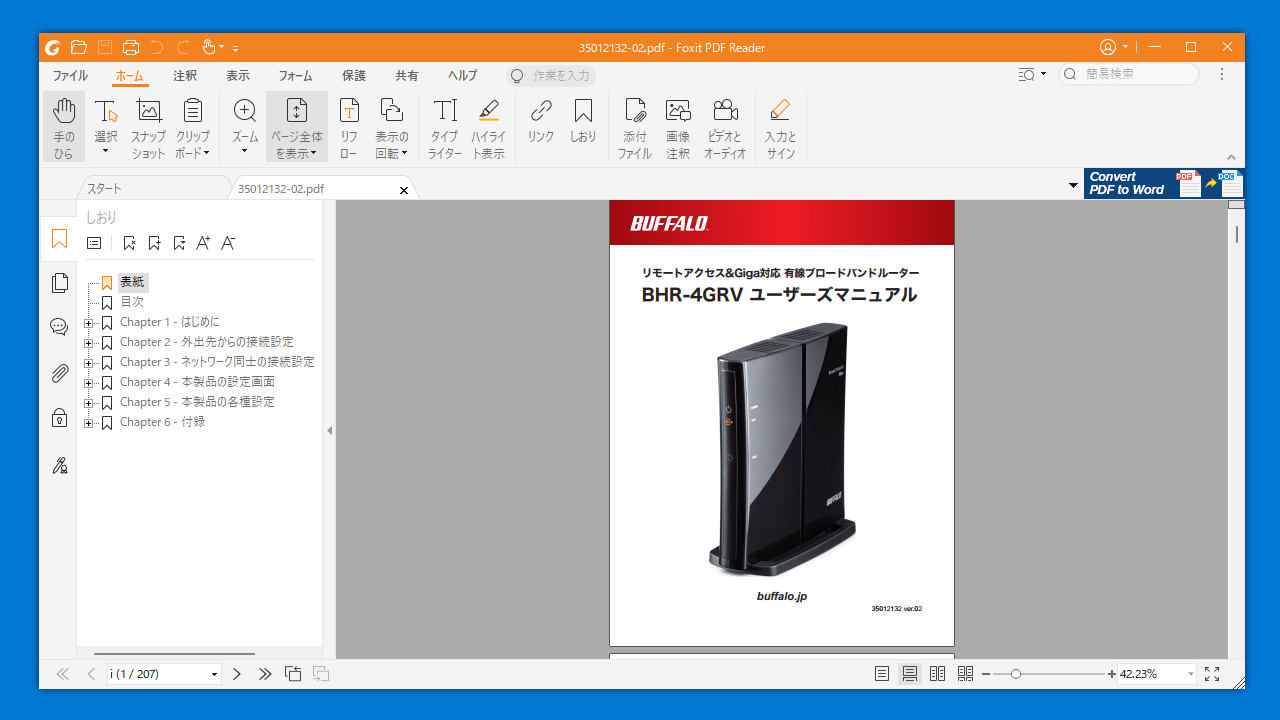The width and height of the screenshot is (1280, 720).
Task: Switch to the スタート document tab
Action: (x=152, y=188)
